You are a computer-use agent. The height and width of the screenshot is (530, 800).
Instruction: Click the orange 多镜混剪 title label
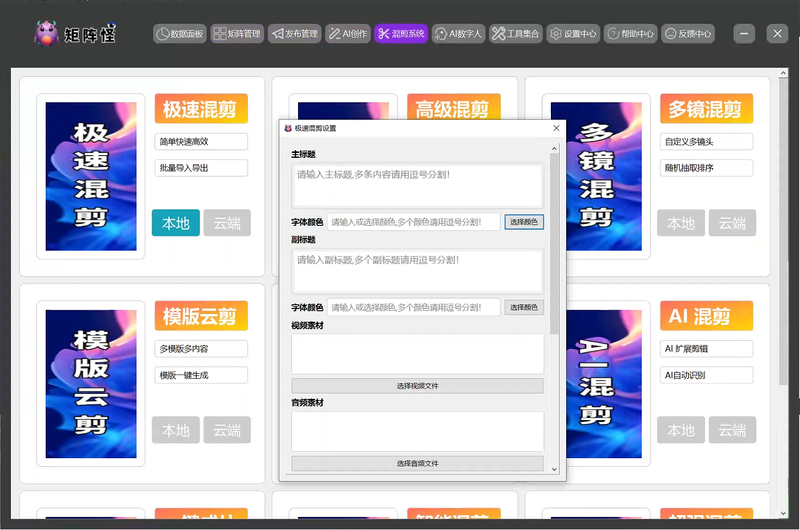(706, 108)
